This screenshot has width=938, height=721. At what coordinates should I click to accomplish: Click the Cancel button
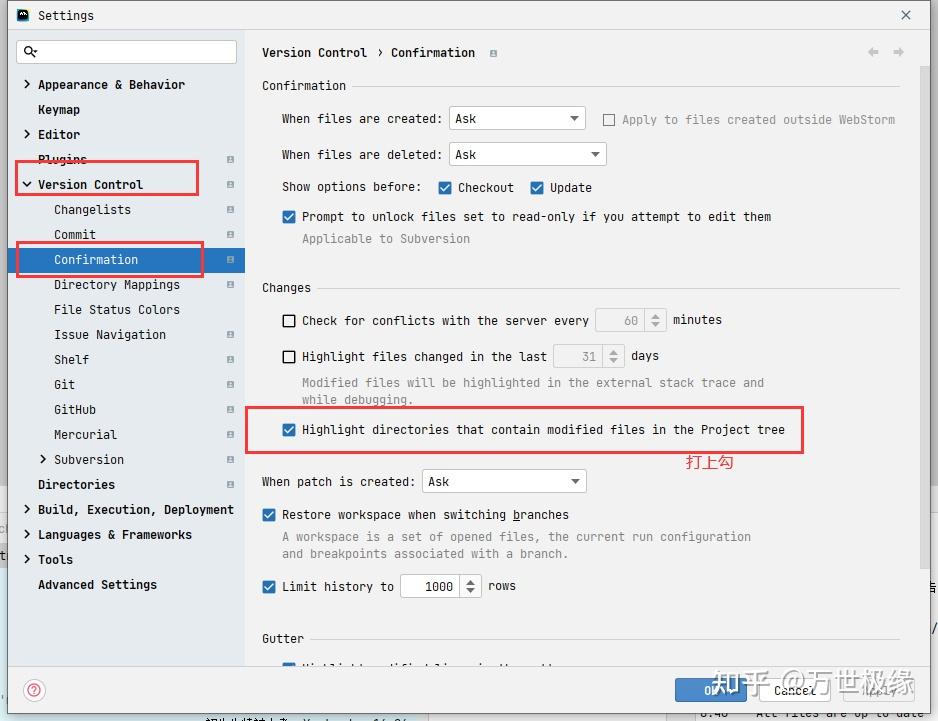click(x=795, y=690)
